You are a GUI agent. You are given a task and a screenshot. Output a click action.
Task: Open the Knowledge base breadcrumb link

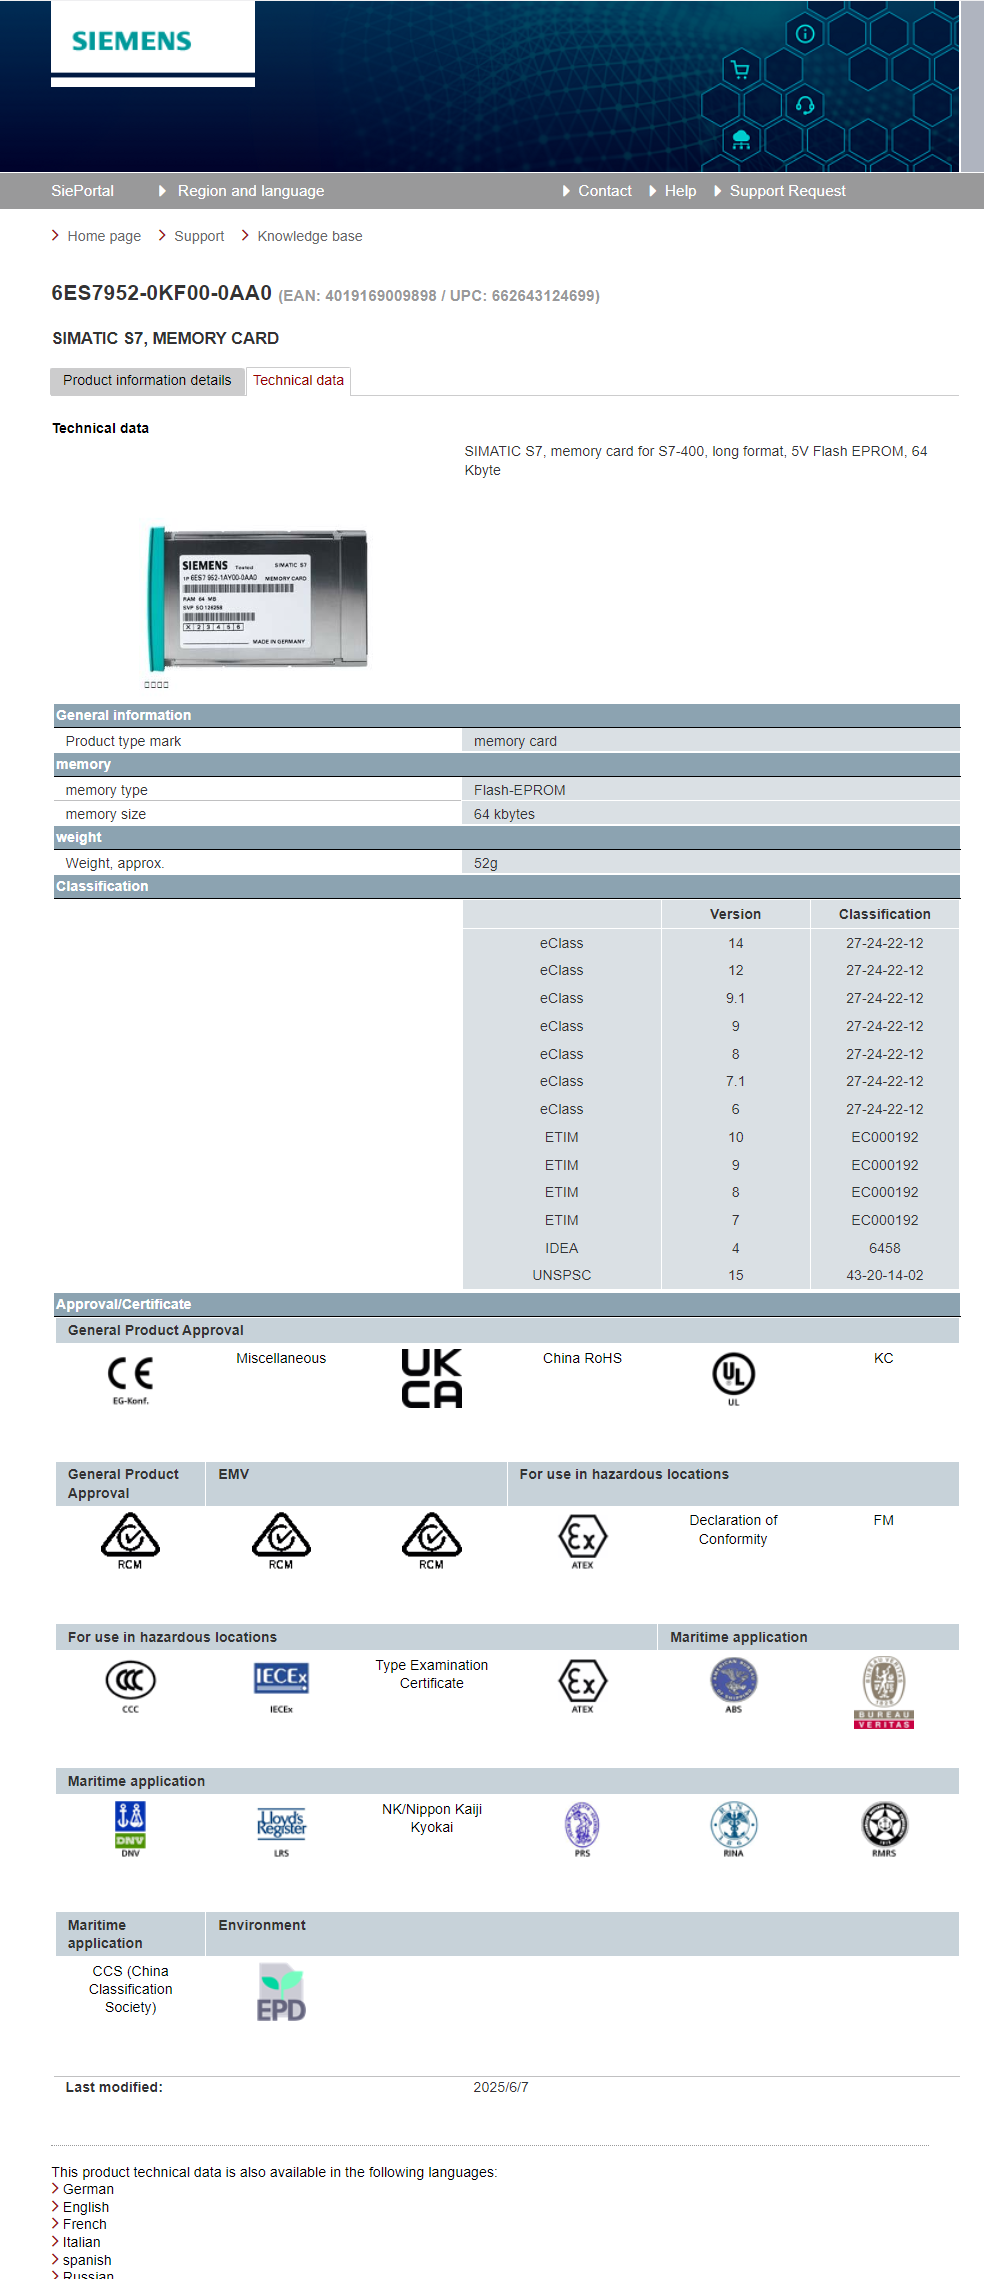(309, 236)
